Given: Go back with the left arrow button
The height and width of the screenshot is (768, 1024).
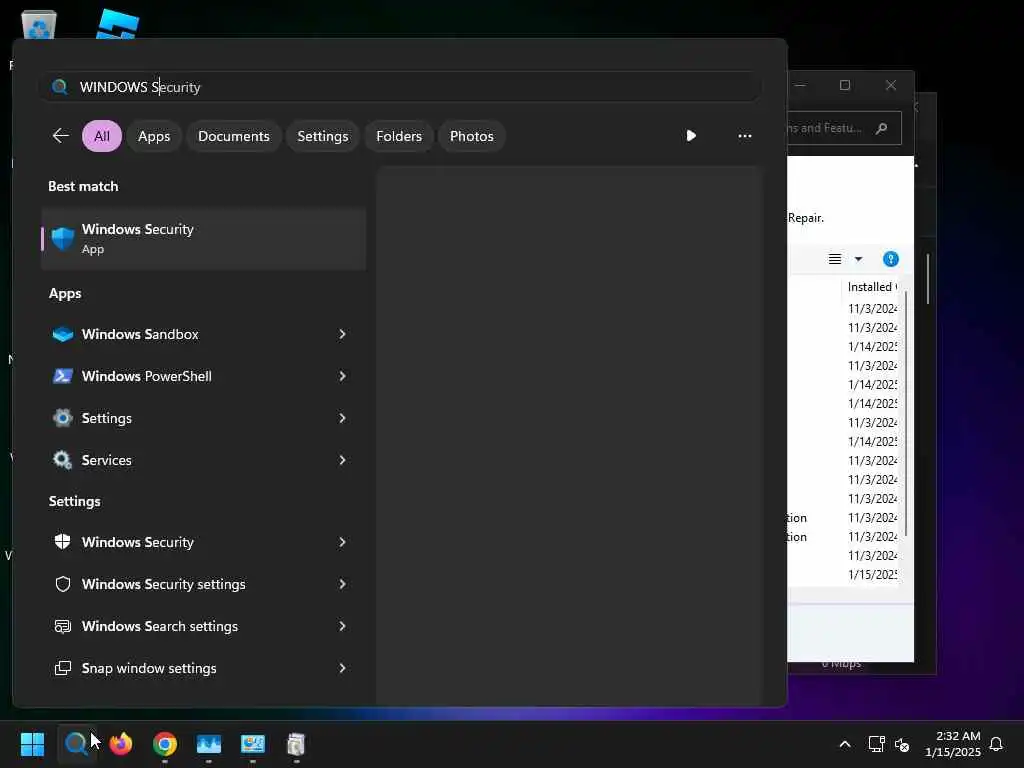Looking at the screenshot, I should pyautogui.click(x=61, y=136).
